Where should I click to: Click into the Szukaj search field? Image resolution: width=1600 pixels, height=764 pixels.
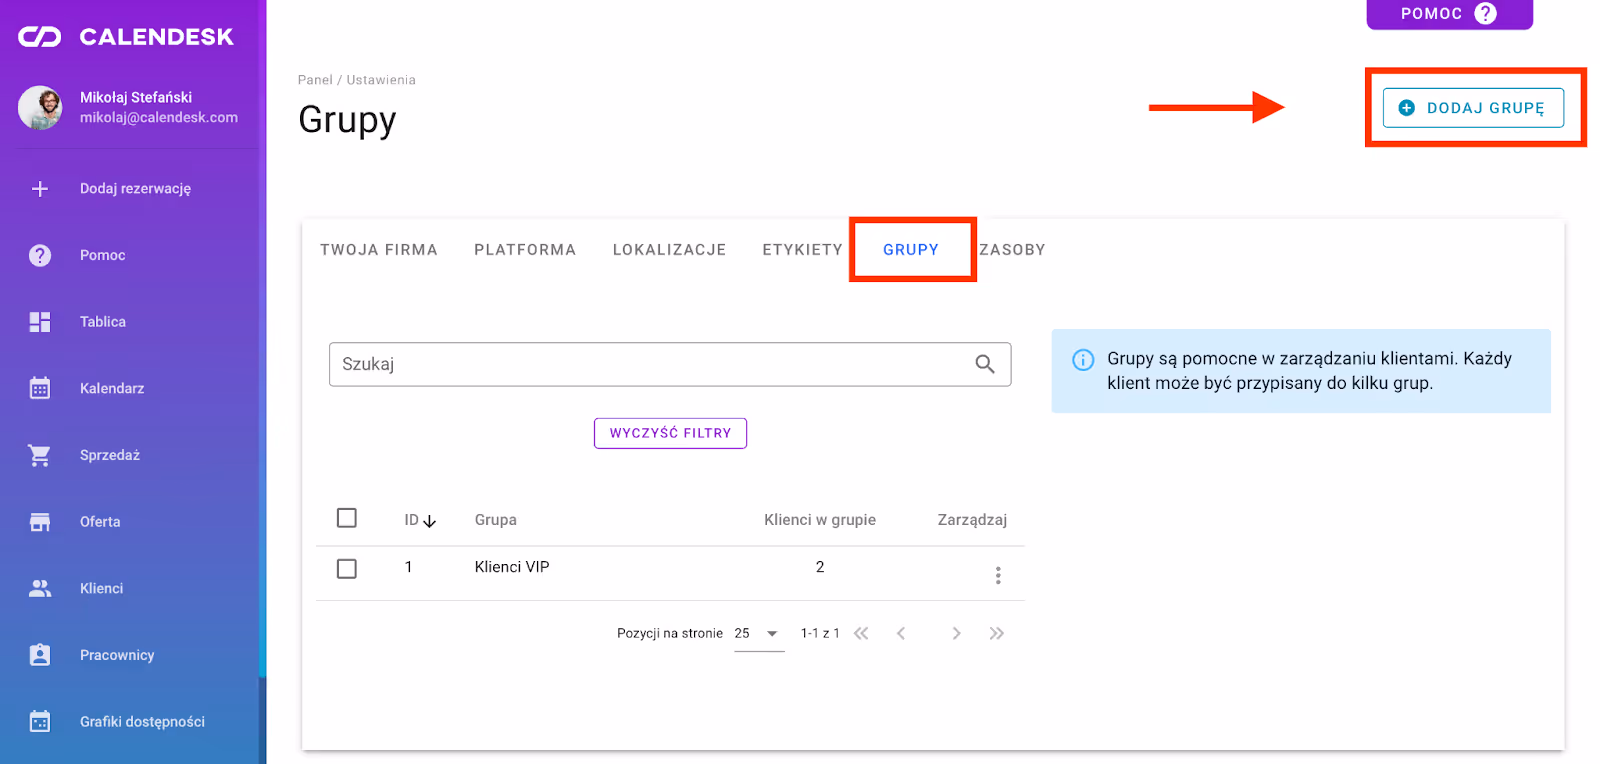coord(650,365)
